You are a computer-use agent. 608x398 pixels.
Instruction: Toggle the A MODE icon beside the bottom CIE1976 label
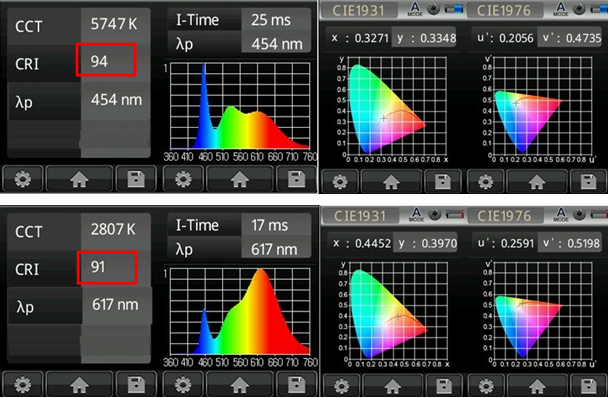click(x=561, y=215)
